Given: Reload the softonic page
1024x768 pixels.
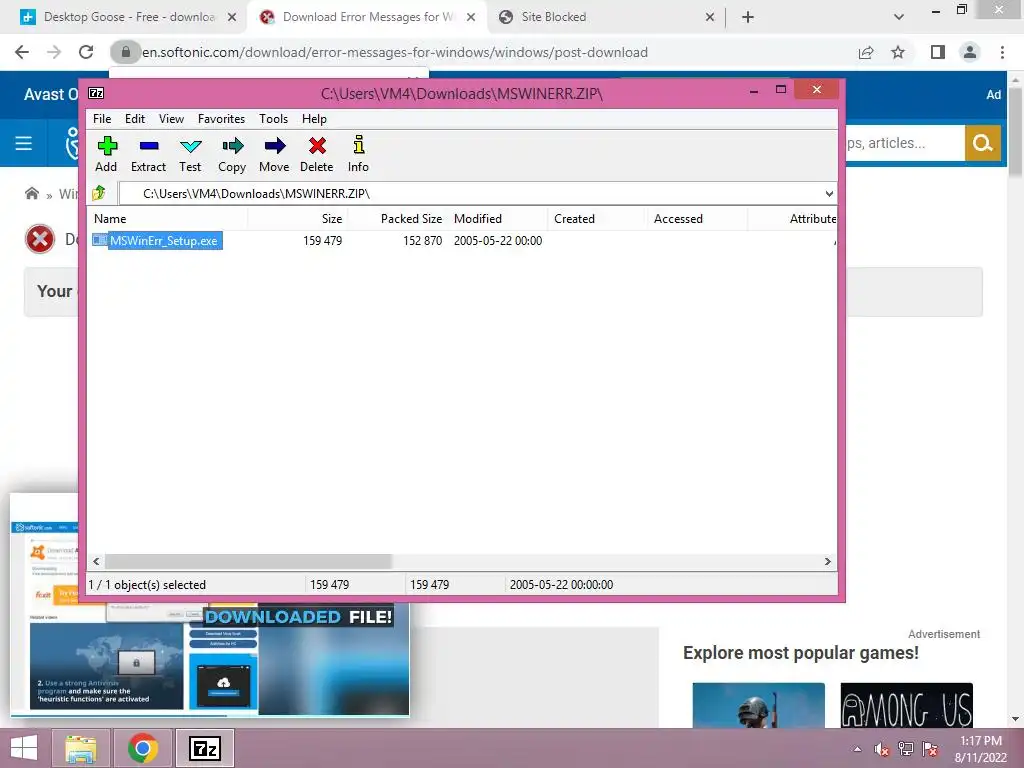Looking at the screenshot, I should [86, 52].
